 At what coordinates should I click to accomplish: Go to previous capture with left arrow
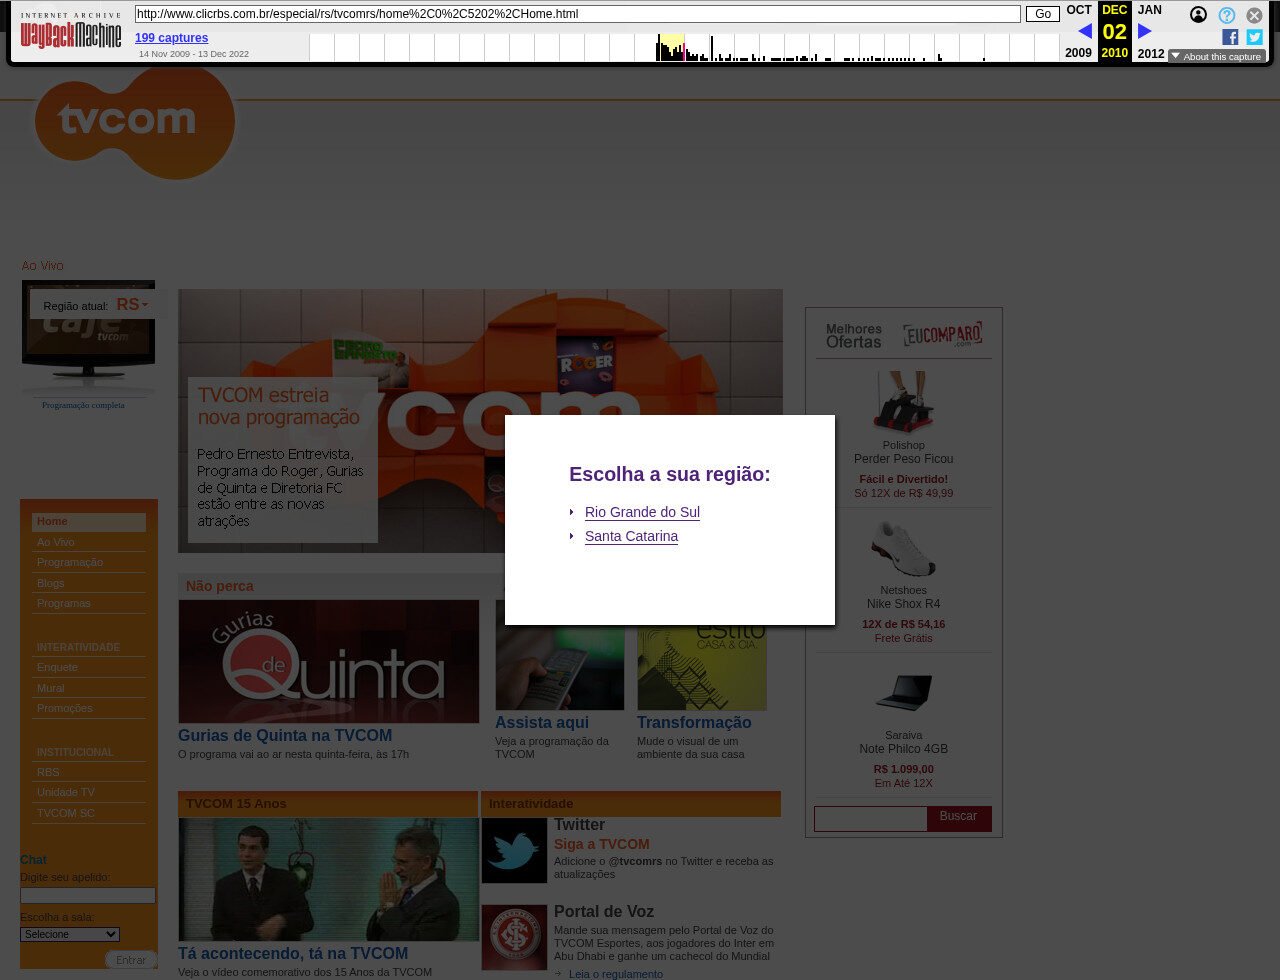(1085, 31)
